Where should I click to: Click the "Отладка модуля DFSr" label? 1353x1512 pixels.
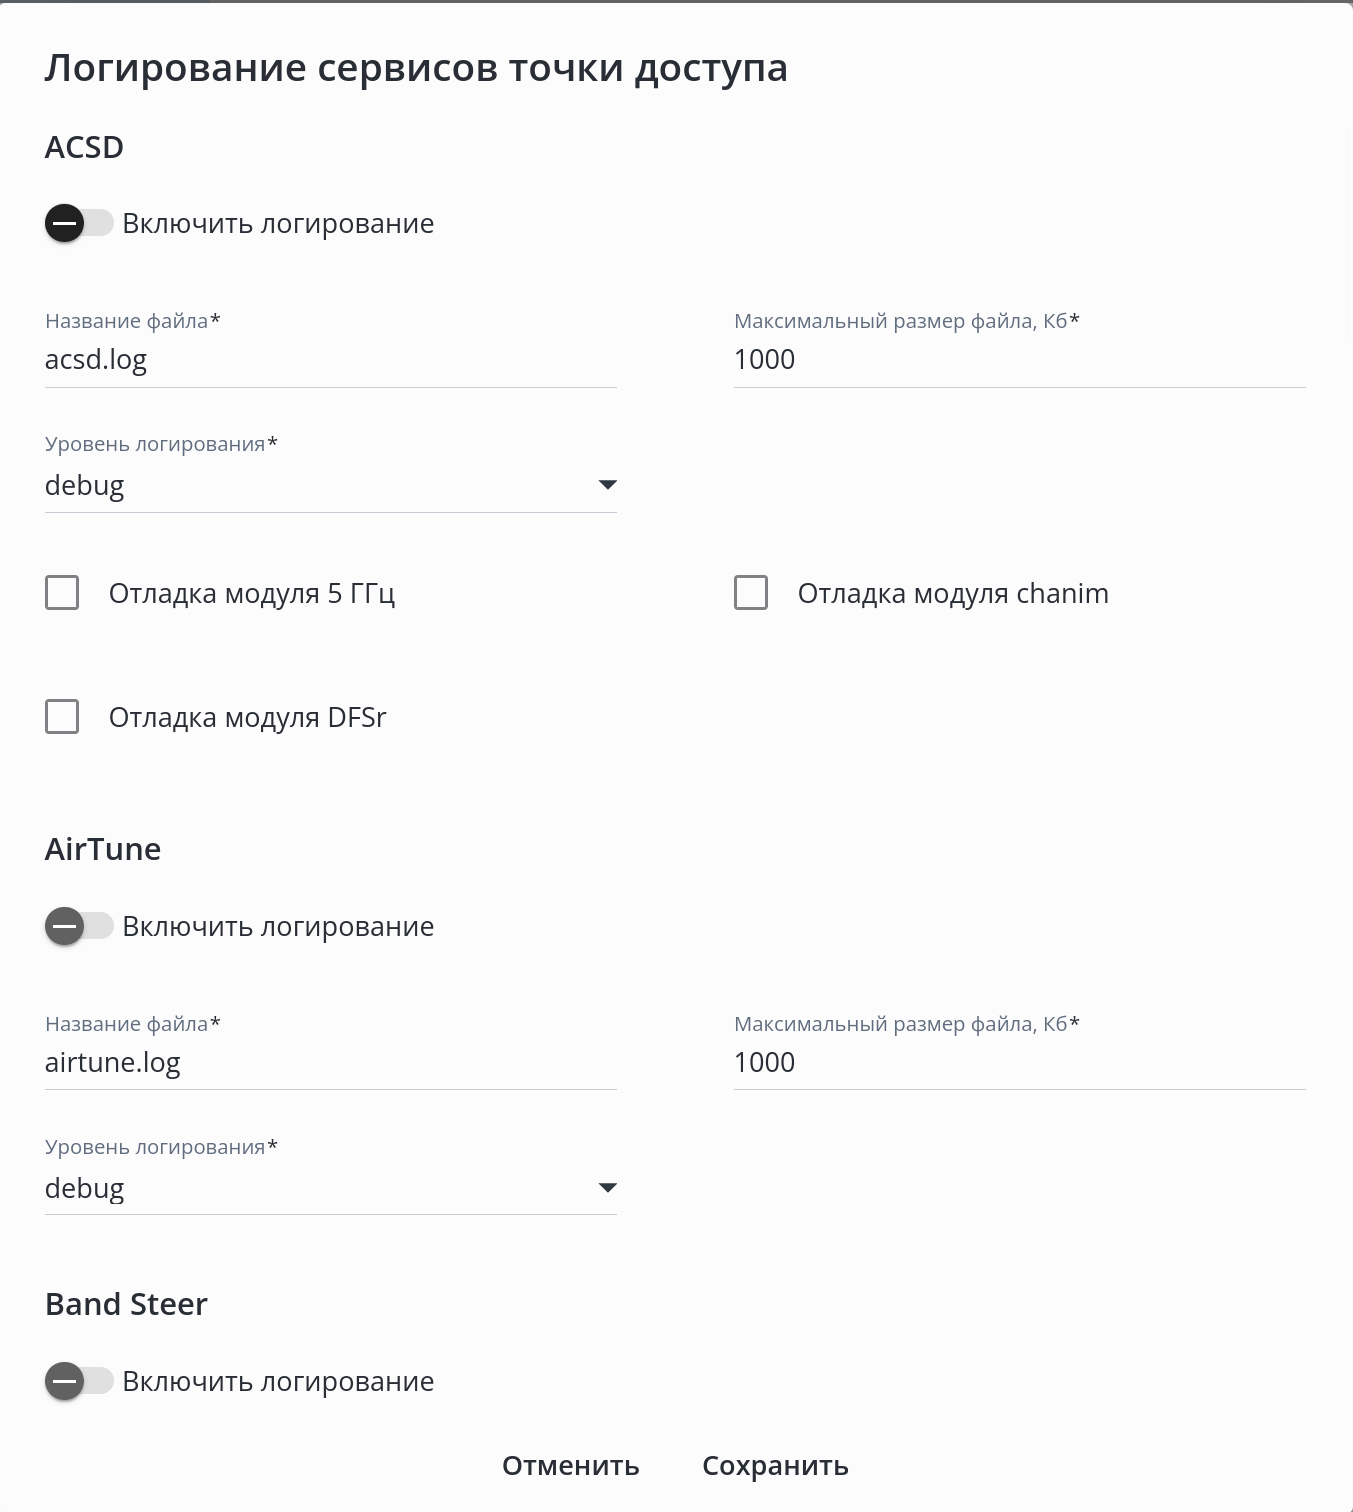click(247, 718)
